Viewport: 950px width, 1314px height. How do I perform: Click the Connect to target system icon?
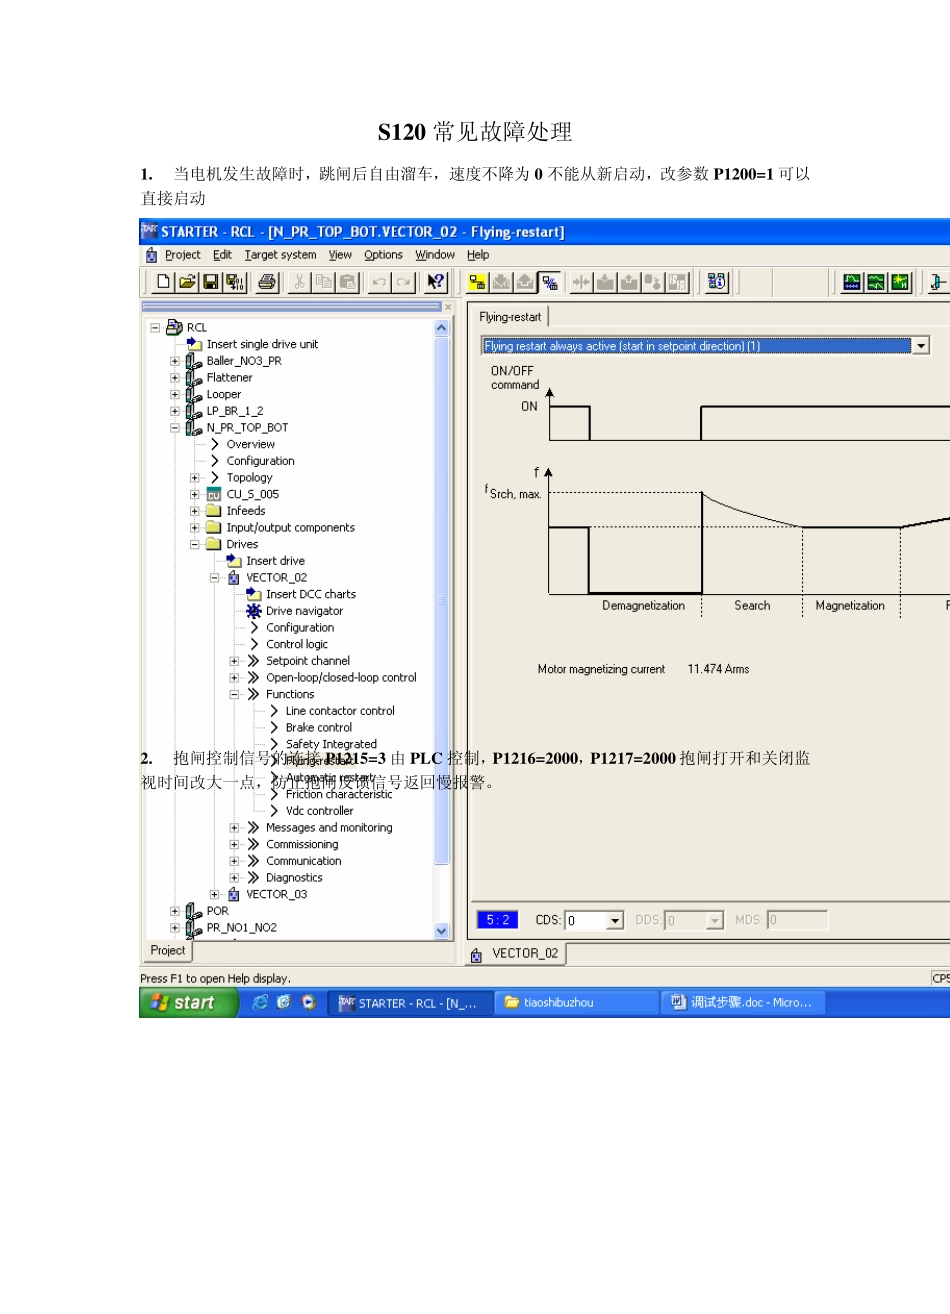(x=477, y=283)
